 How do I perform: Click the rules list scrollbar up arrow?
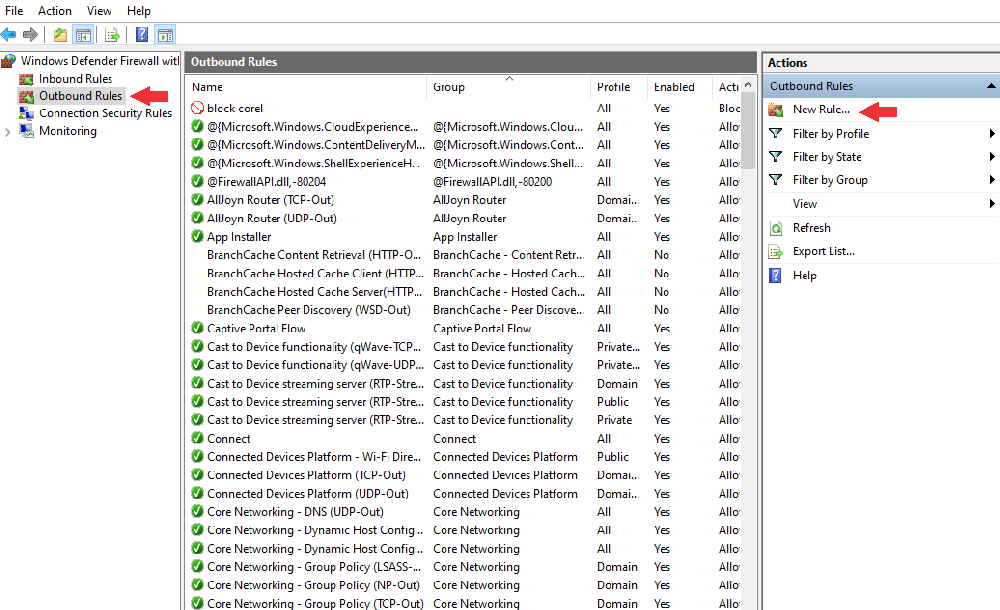click(x=748, y=85)
